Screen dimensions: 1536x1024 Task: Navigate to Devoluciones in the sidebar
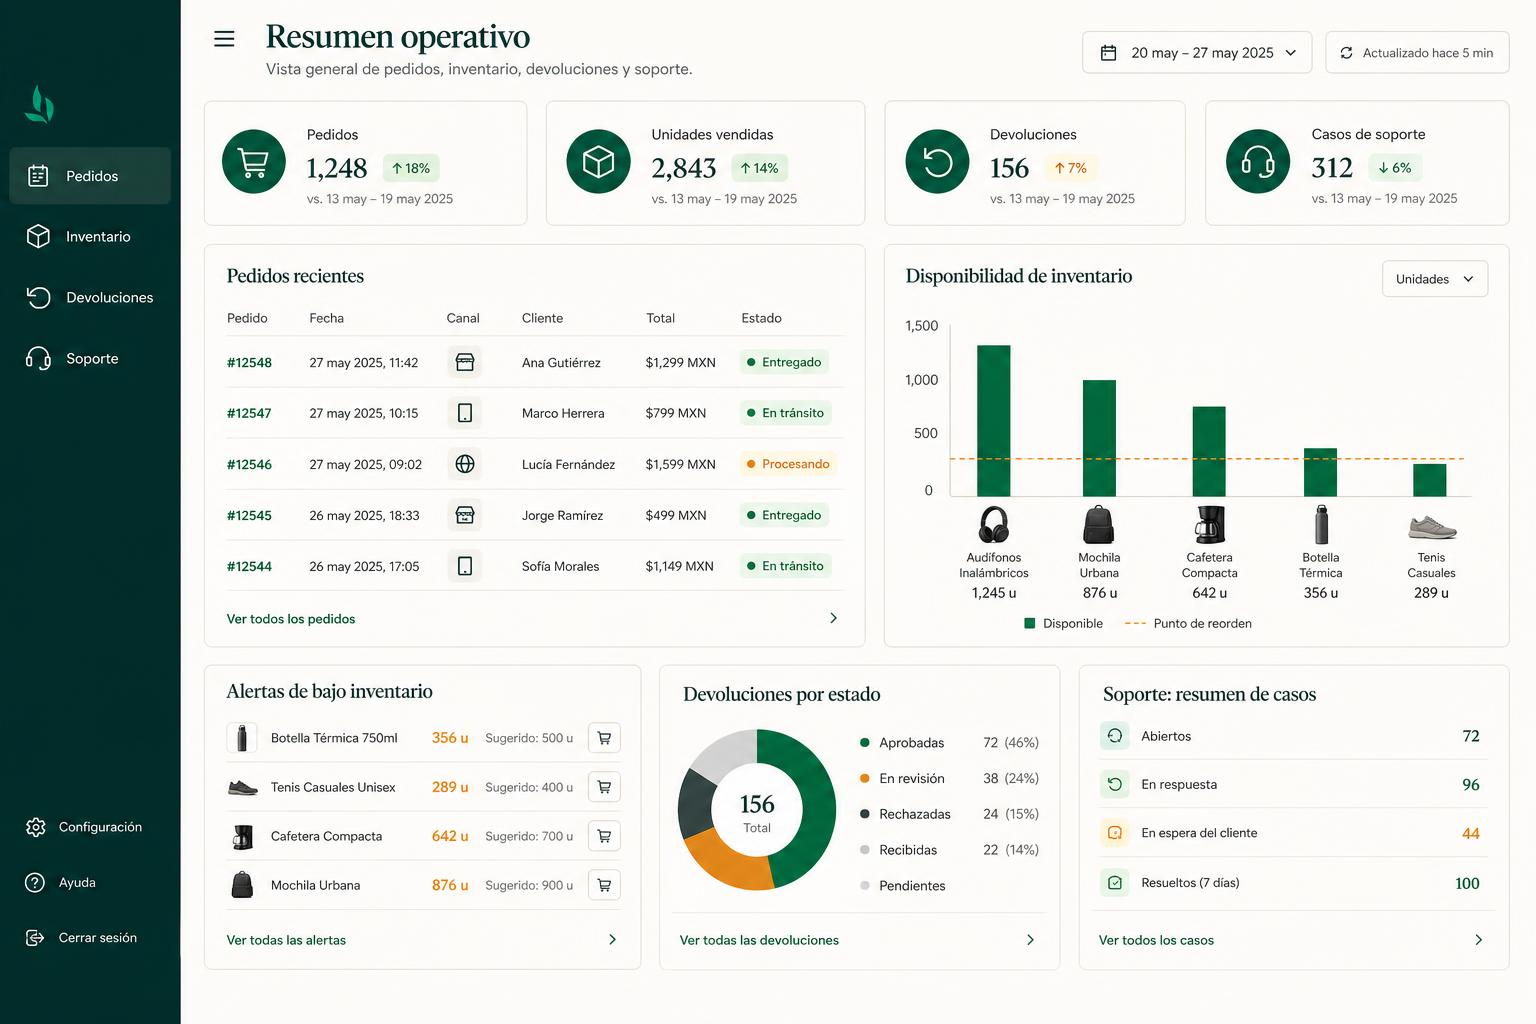(x=90, y=298)
